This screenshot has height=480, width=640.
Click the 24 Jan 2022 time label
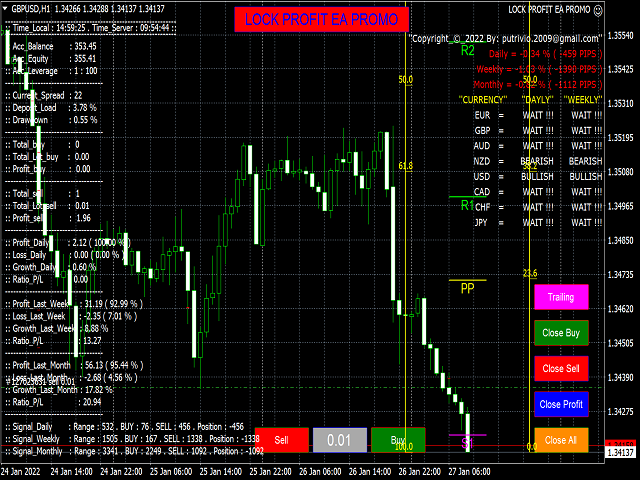21,472
